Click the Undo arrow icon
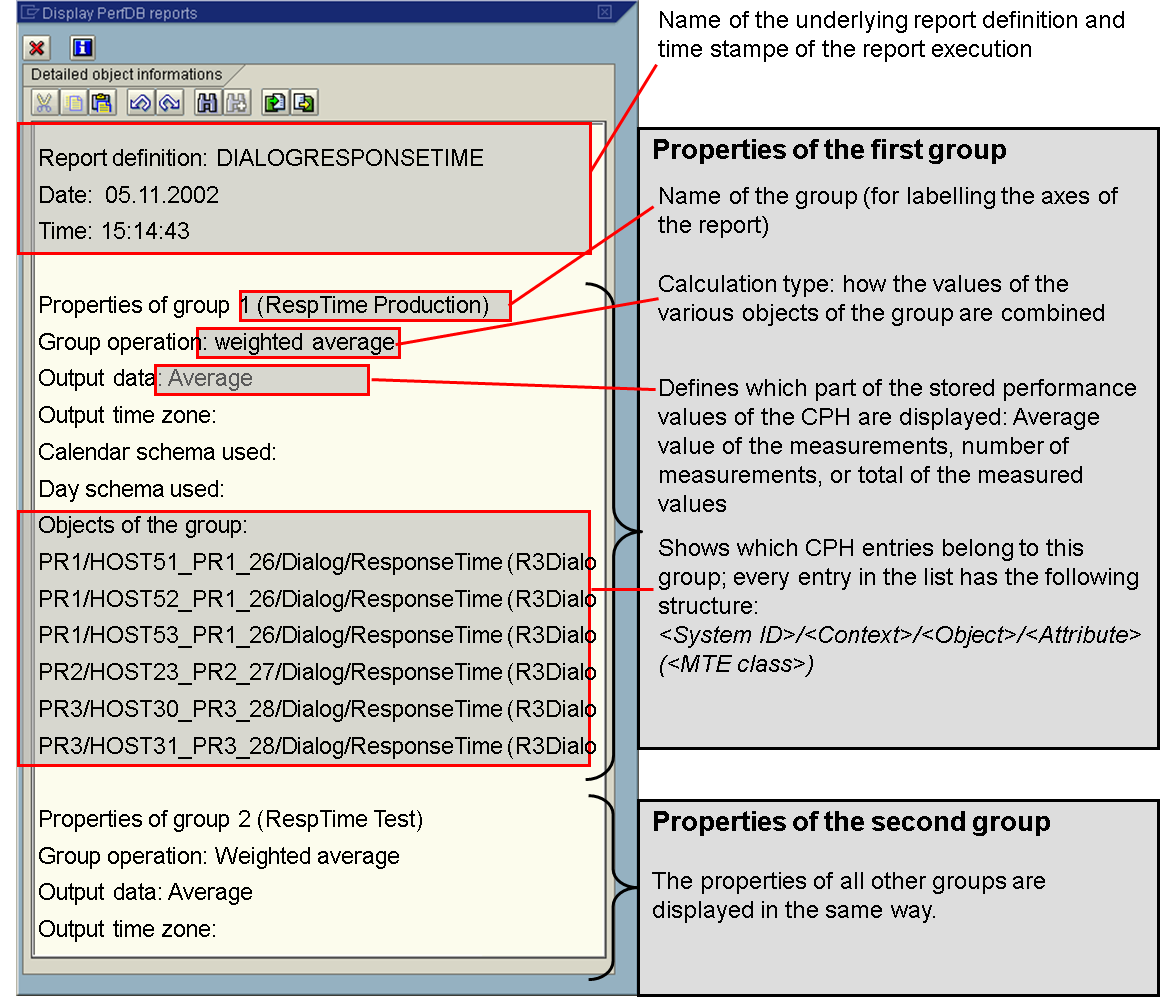The width and height of the screenshot is (1160, 1000). pyautogui.click(x=140, y=102)
